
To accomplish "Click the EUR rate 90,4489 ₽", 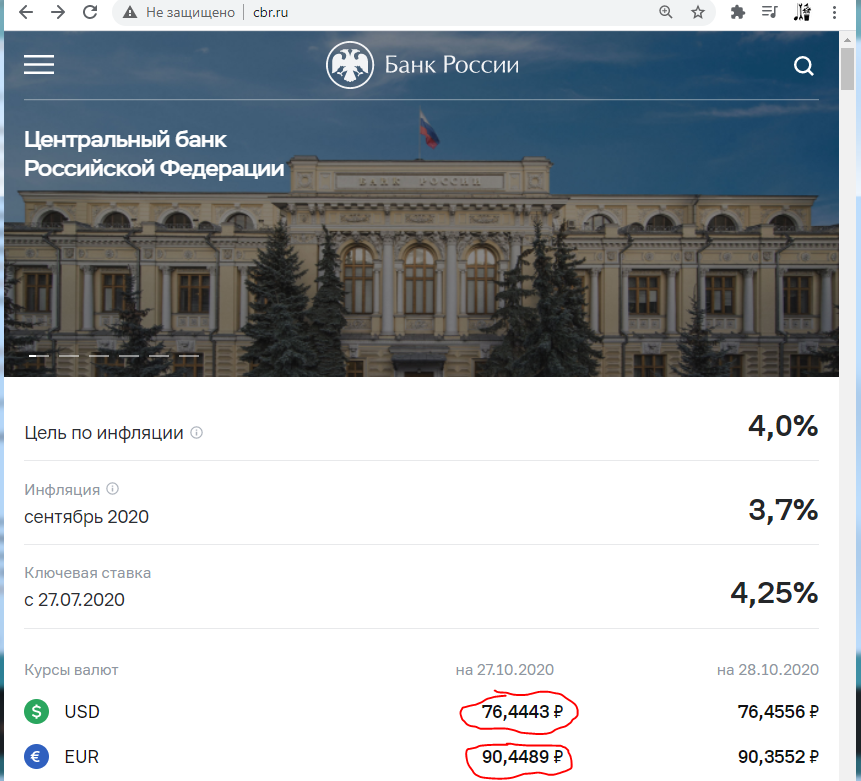I will tap(522, 757).
